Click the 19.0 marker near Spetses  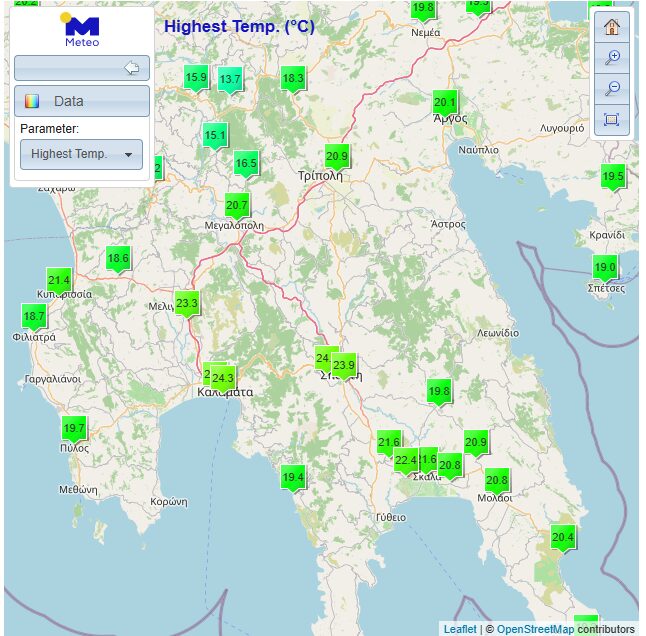(605, 268)
